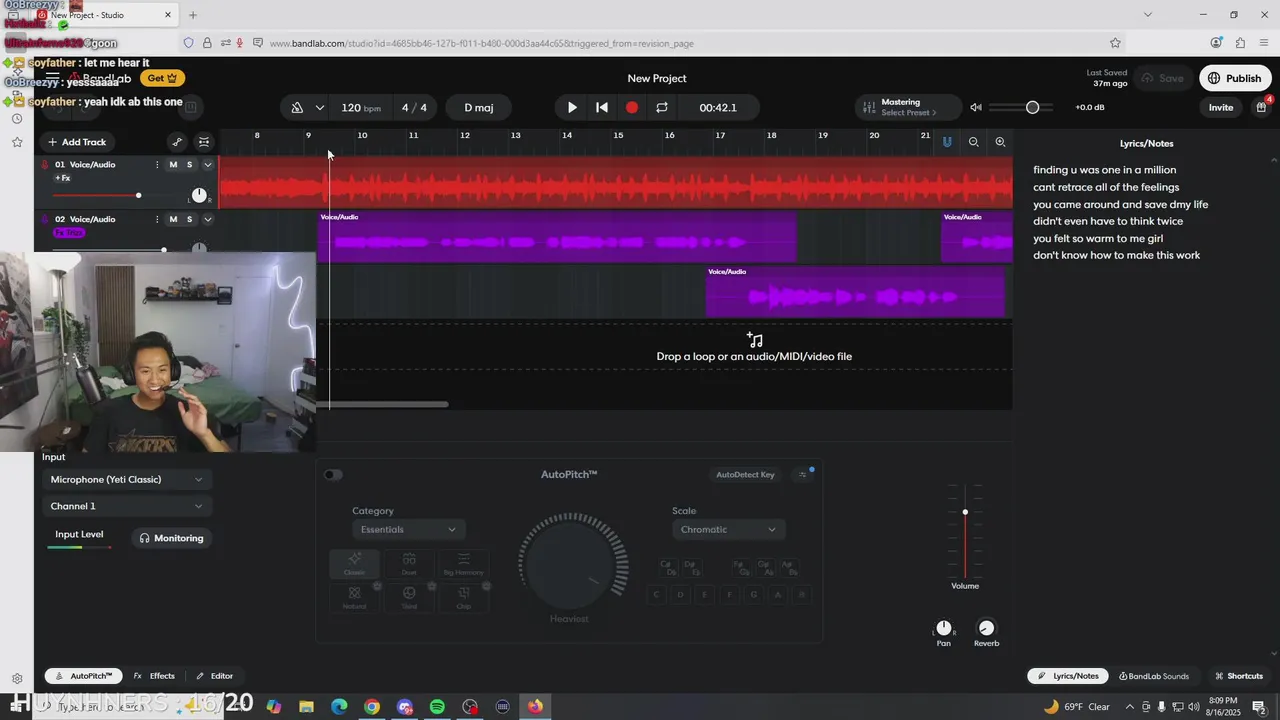The height and width of the screenshot is (720, 1280).
Task: Bookmark this page with the star icon
Action: (x=1115, y=43)
